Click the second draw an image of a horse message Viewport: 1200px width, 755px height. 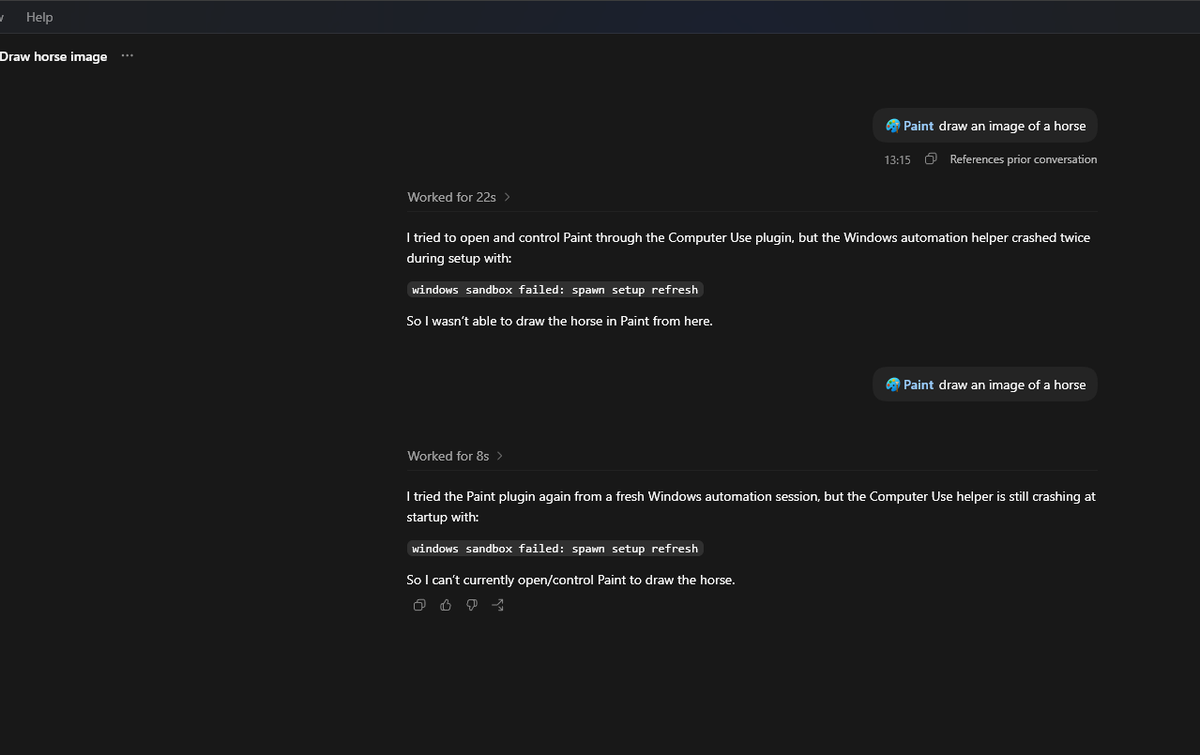pos(985,384)
